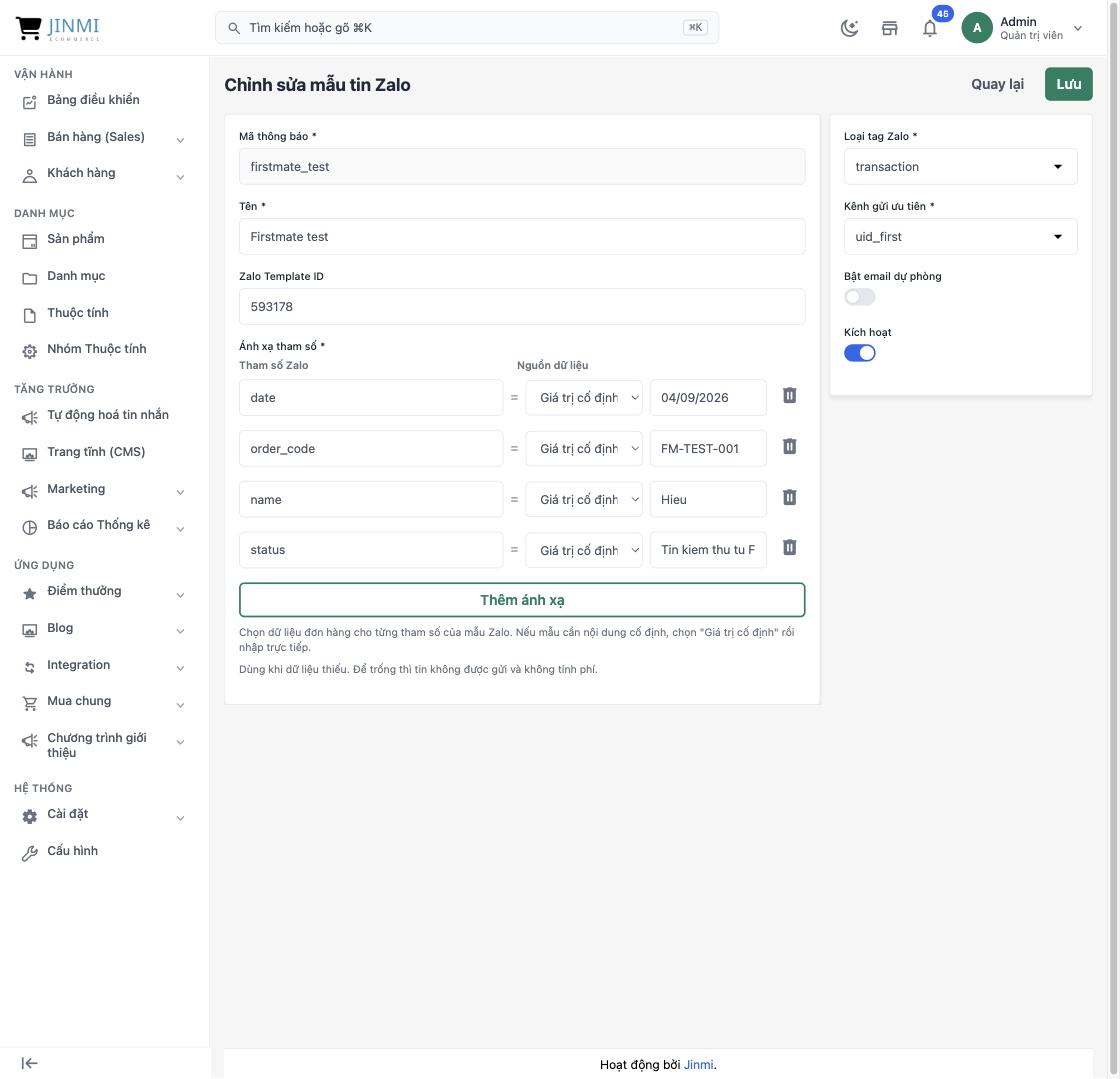Click the Zalo Template ID field
1120x1079 pixels.
click(521, 307)
